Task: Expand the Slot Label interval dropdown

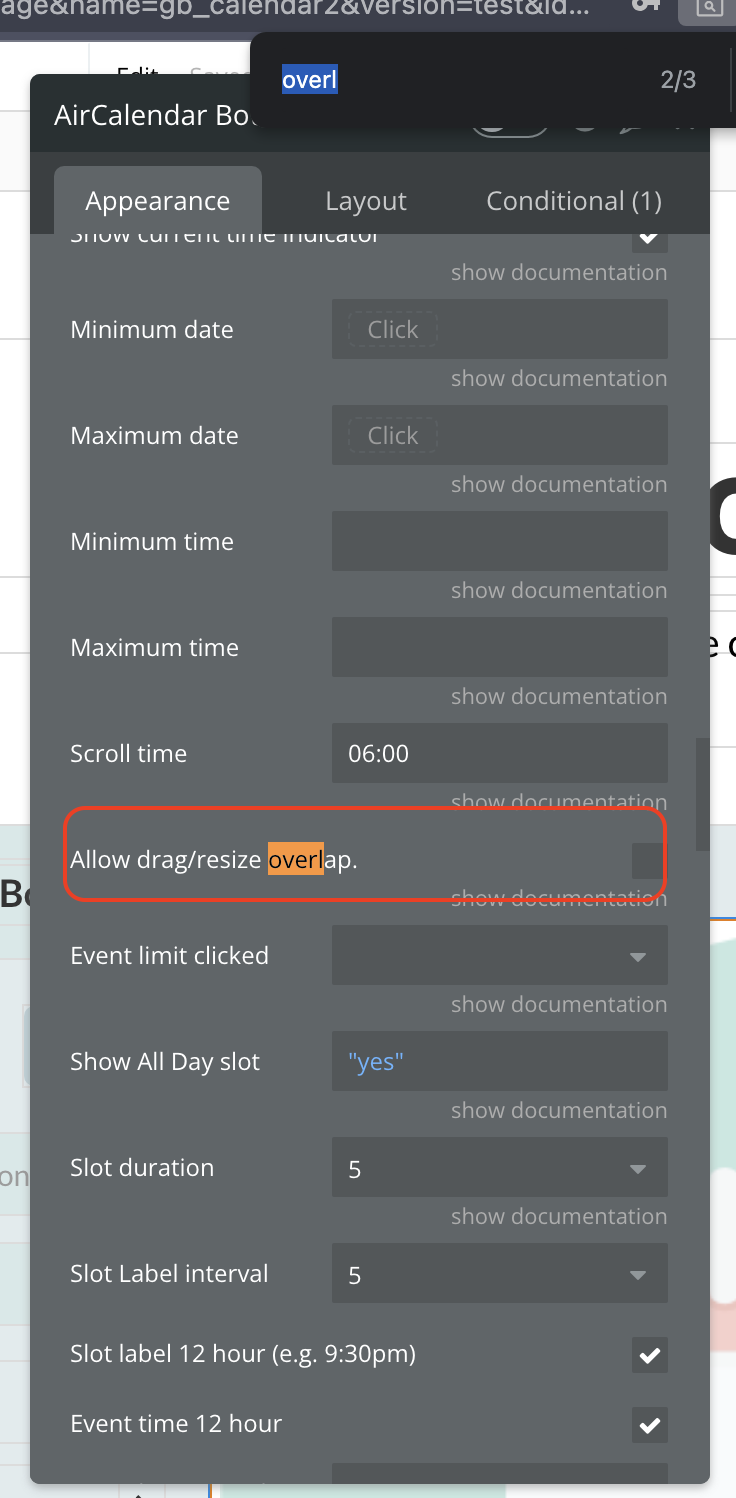Action: (499, 1273)
